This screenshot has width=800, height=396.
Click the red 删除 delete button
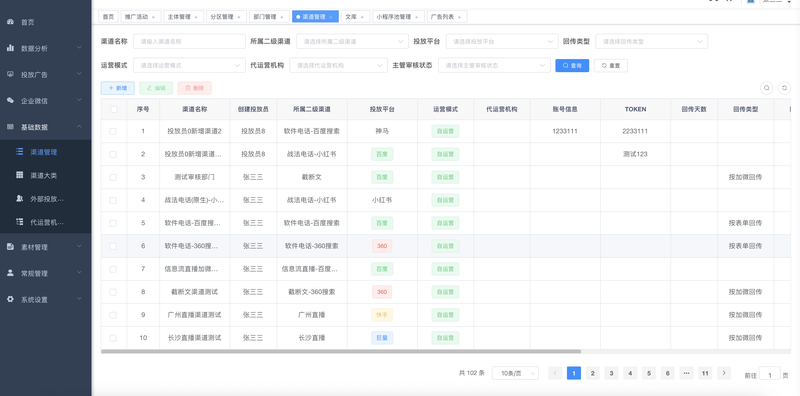194,88
